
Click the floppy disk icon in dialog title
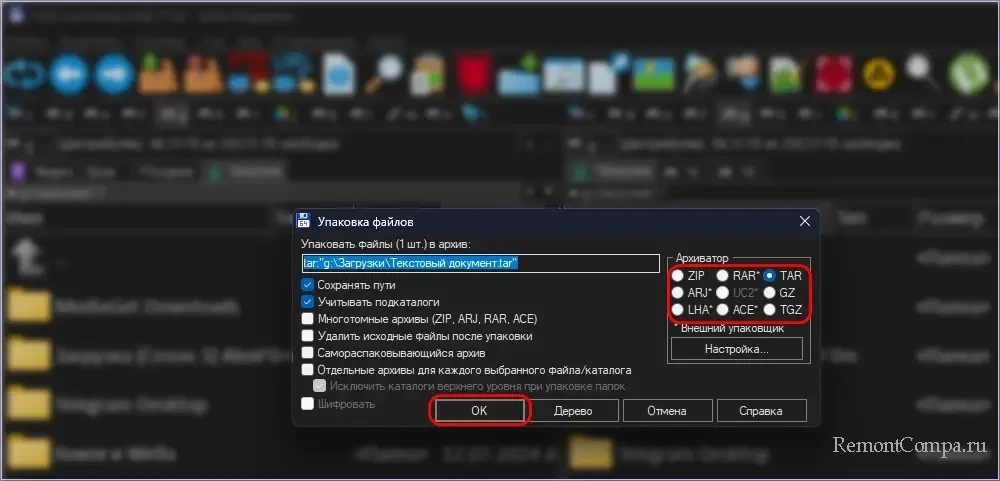click(304, 221)
